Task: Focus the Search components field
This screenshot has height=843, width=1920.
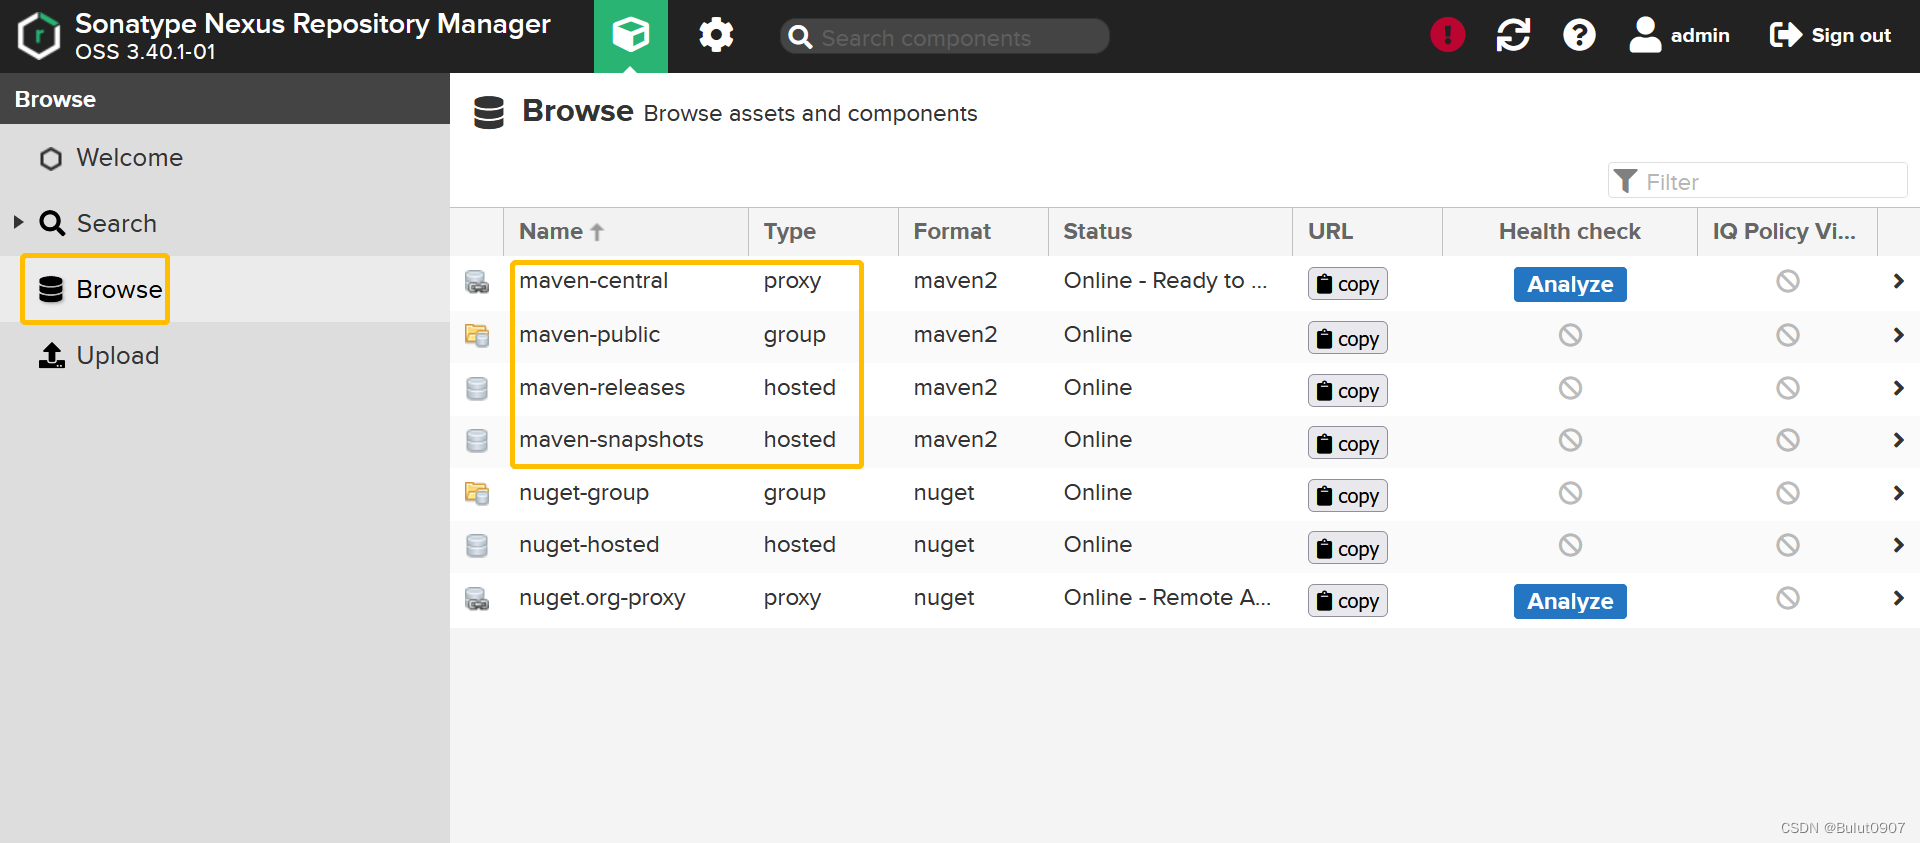Action: (x=945, y=37)
